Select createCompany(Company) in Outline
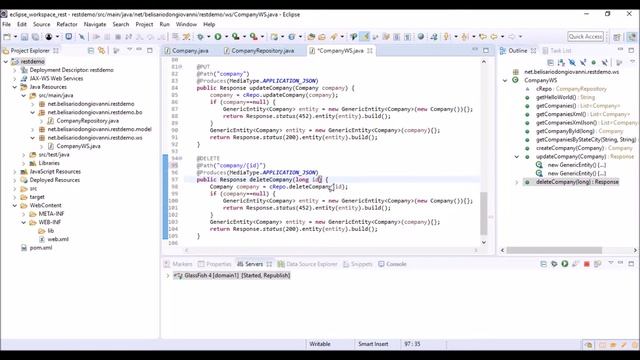640x360 pixels. [x=584, y=148]
